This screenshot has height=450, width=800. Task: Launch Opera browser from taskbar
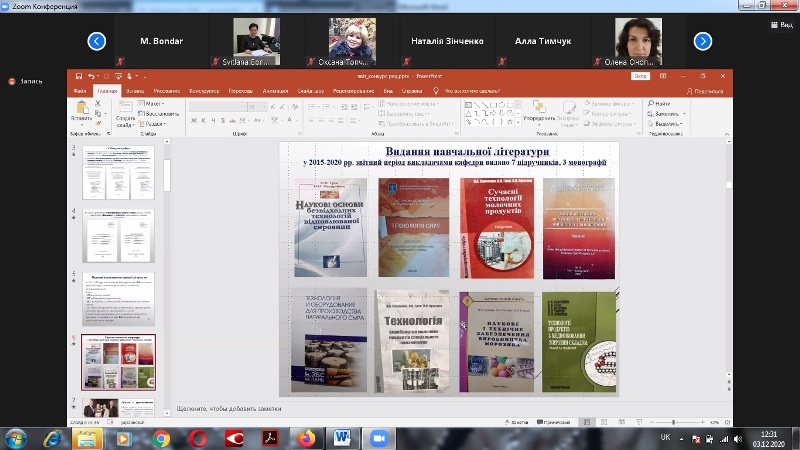pyautogui.click(x=197, y=438)
